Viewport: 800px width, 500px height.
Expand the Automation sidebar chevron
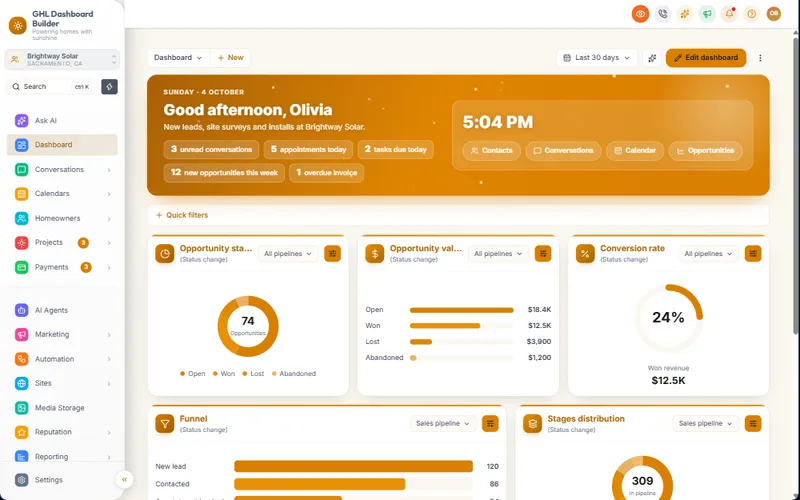[x=109, y=359]
